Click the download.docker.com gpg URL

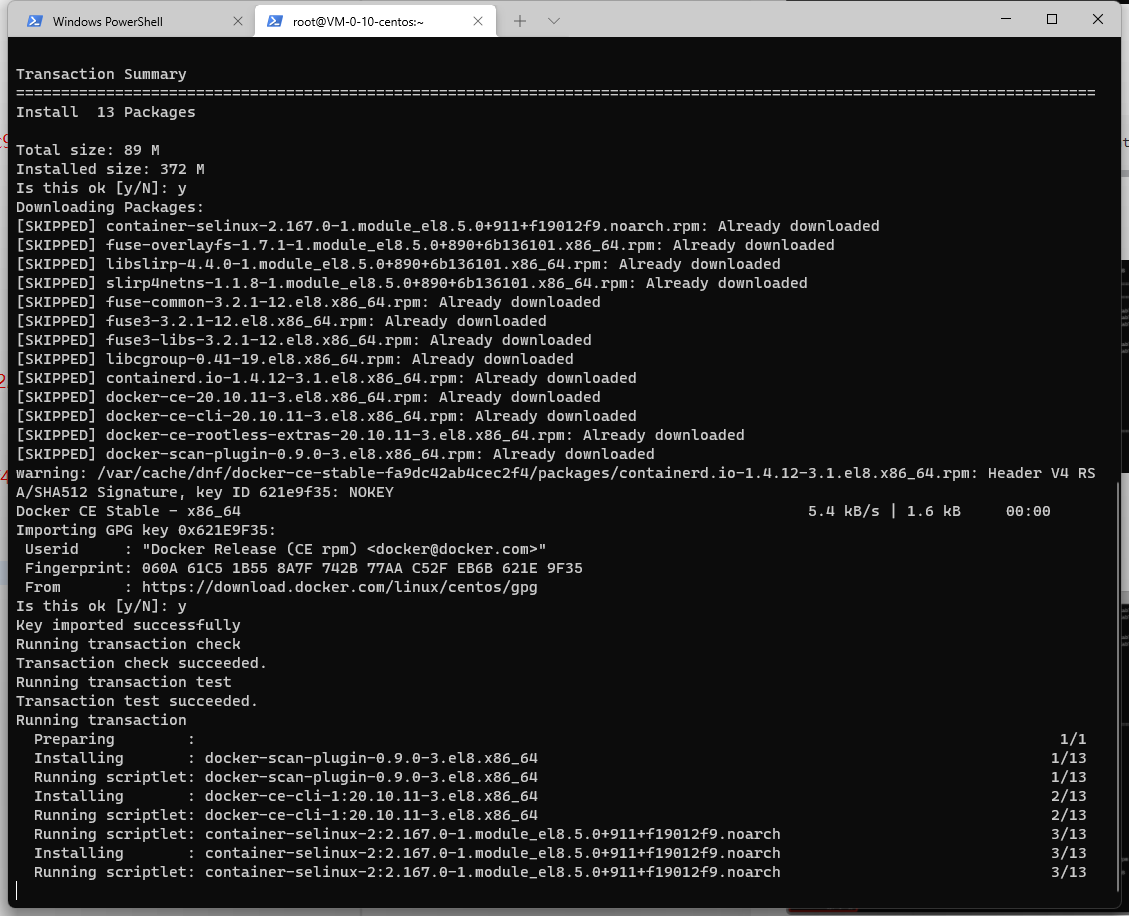(340, 588)
